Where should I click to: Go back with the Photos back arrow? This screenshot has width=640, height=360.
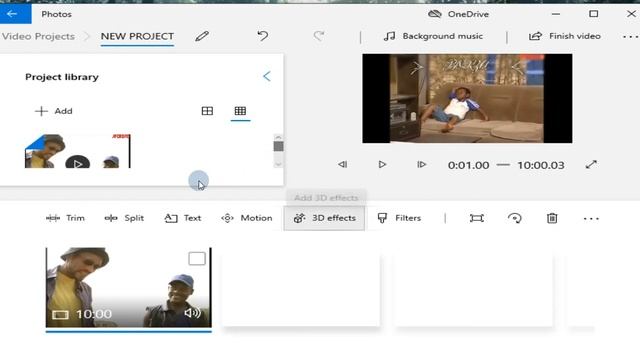coord(12,14)
